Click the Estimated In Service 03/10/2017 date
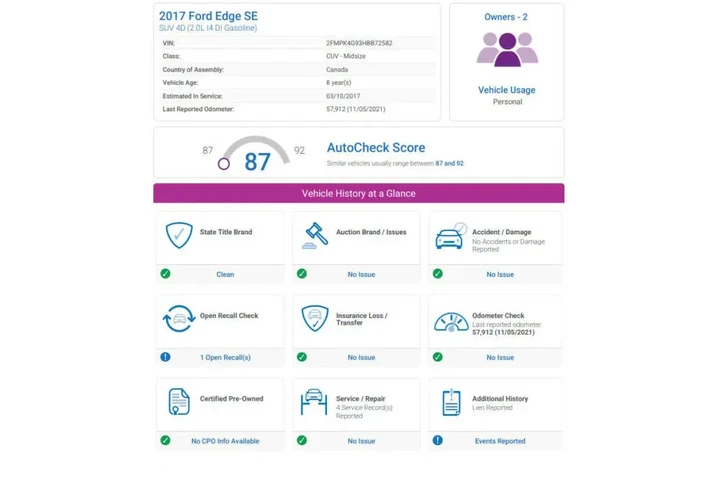The image size is (720, 480). (x=343, y=96)
